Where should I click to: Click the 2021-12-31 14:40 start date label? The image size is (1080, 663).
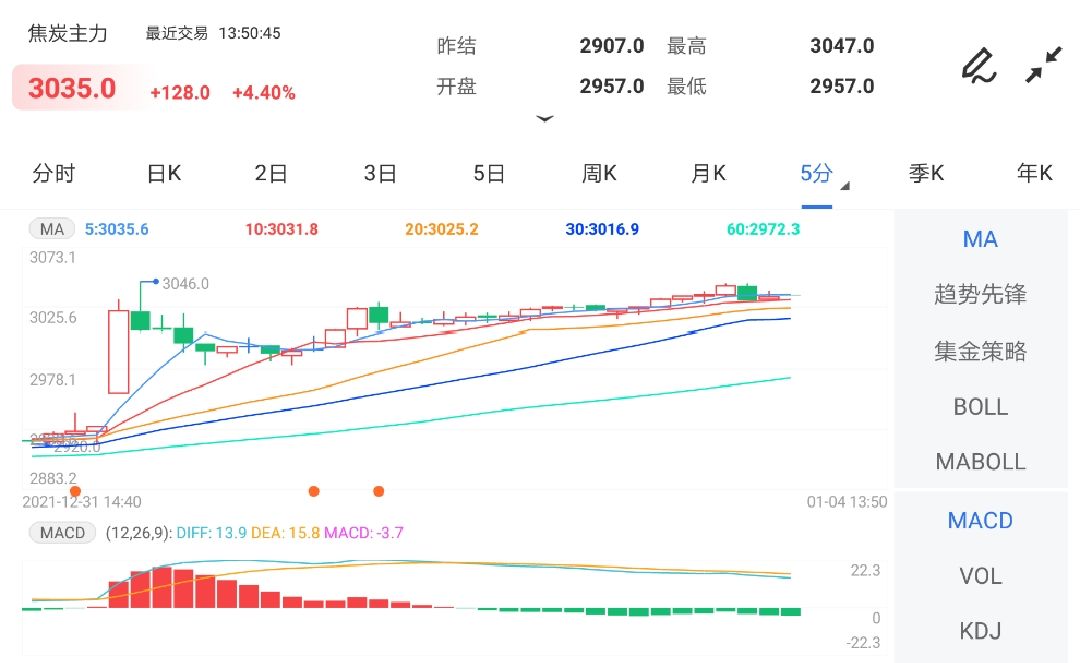click(82, 503)
